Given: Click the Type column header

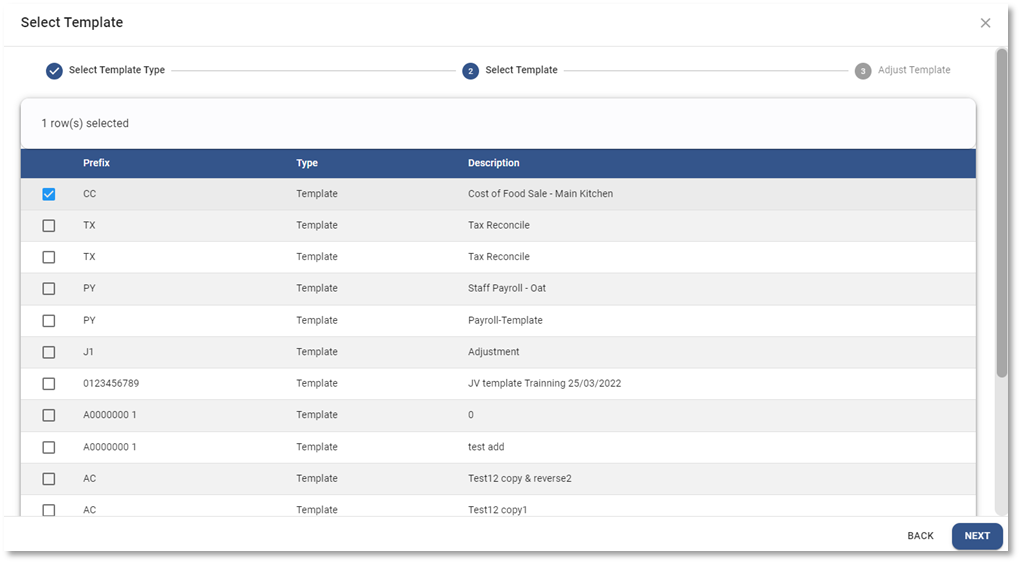Looking at the screenshot, I should pos(306,163).
